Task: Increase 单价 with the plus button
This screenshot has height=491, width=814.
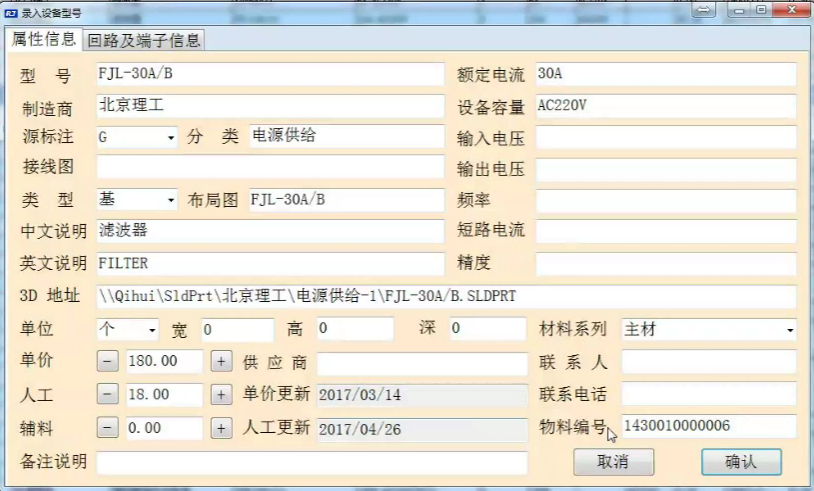Action: click(221, 361)
